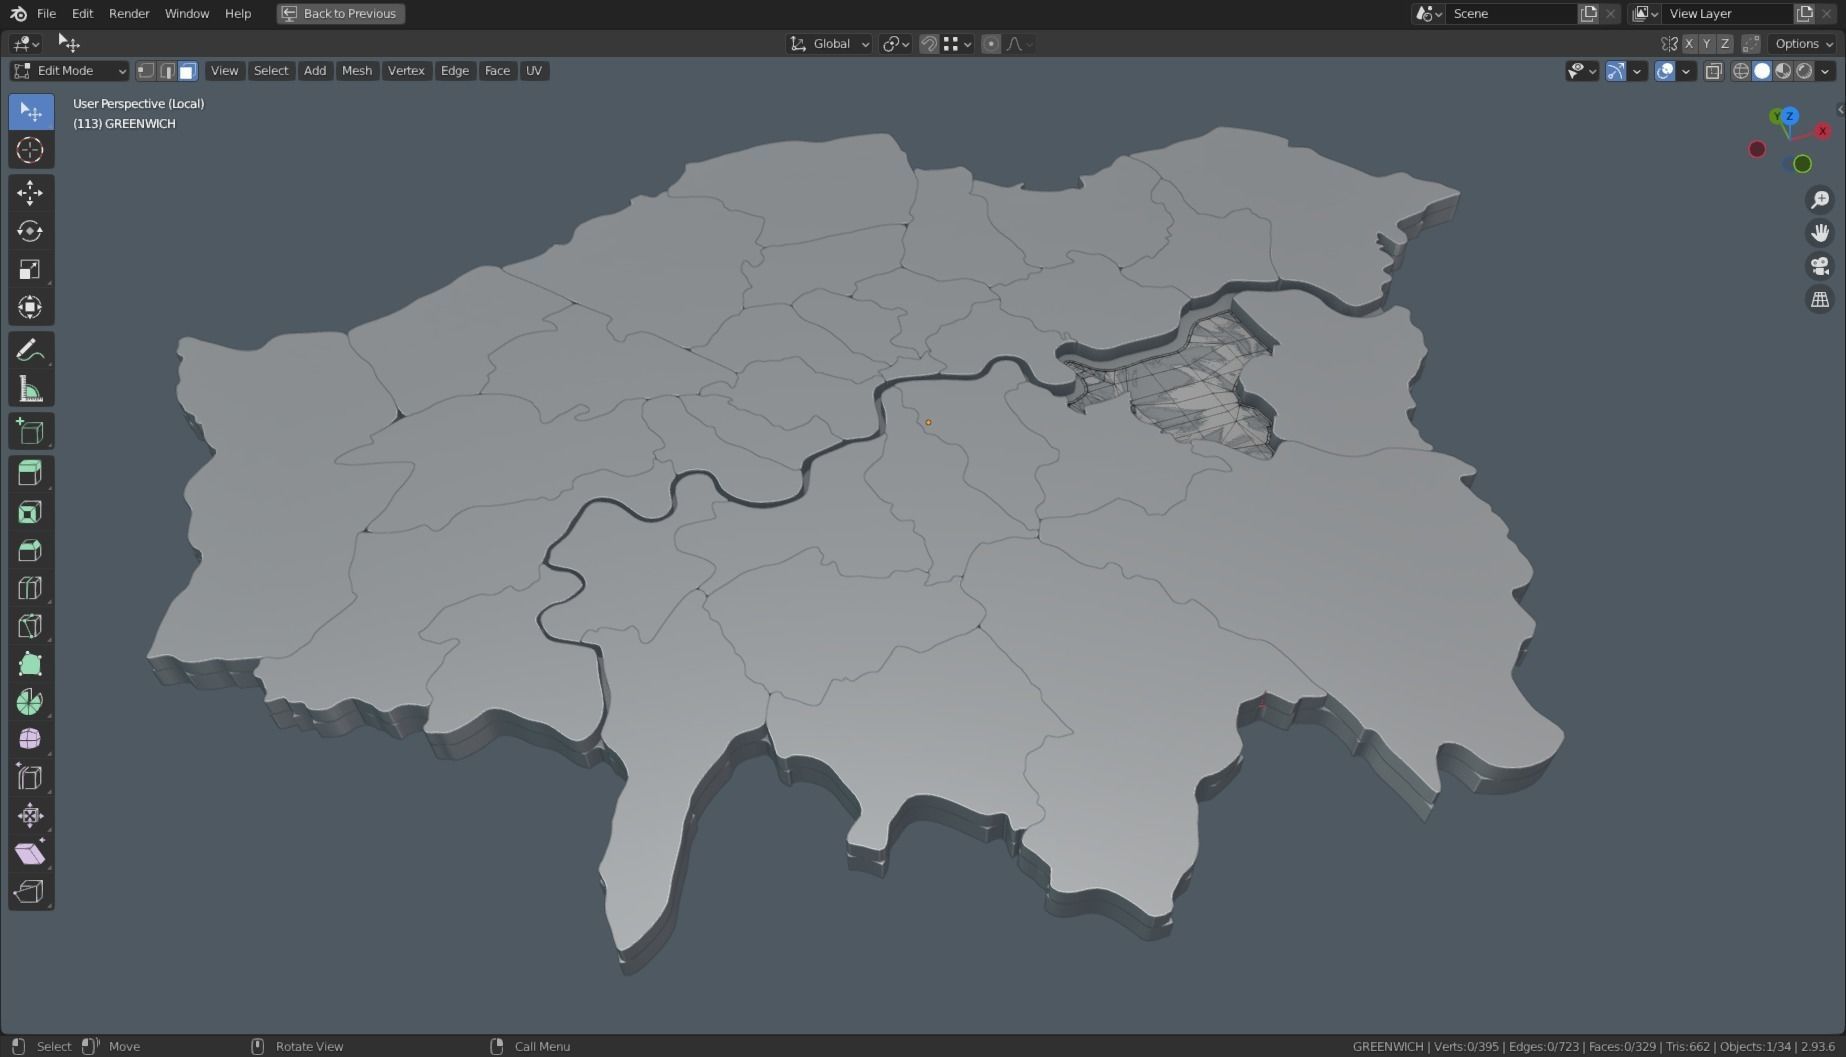
Task: Open the Render menu
Action: pos(129,13)
